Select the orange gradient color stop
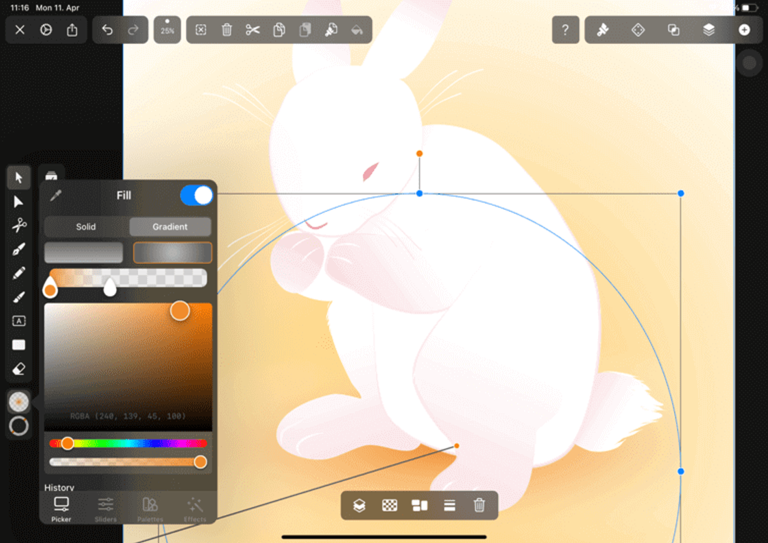This screenshot has width=768, height=543. pos(49,288)
